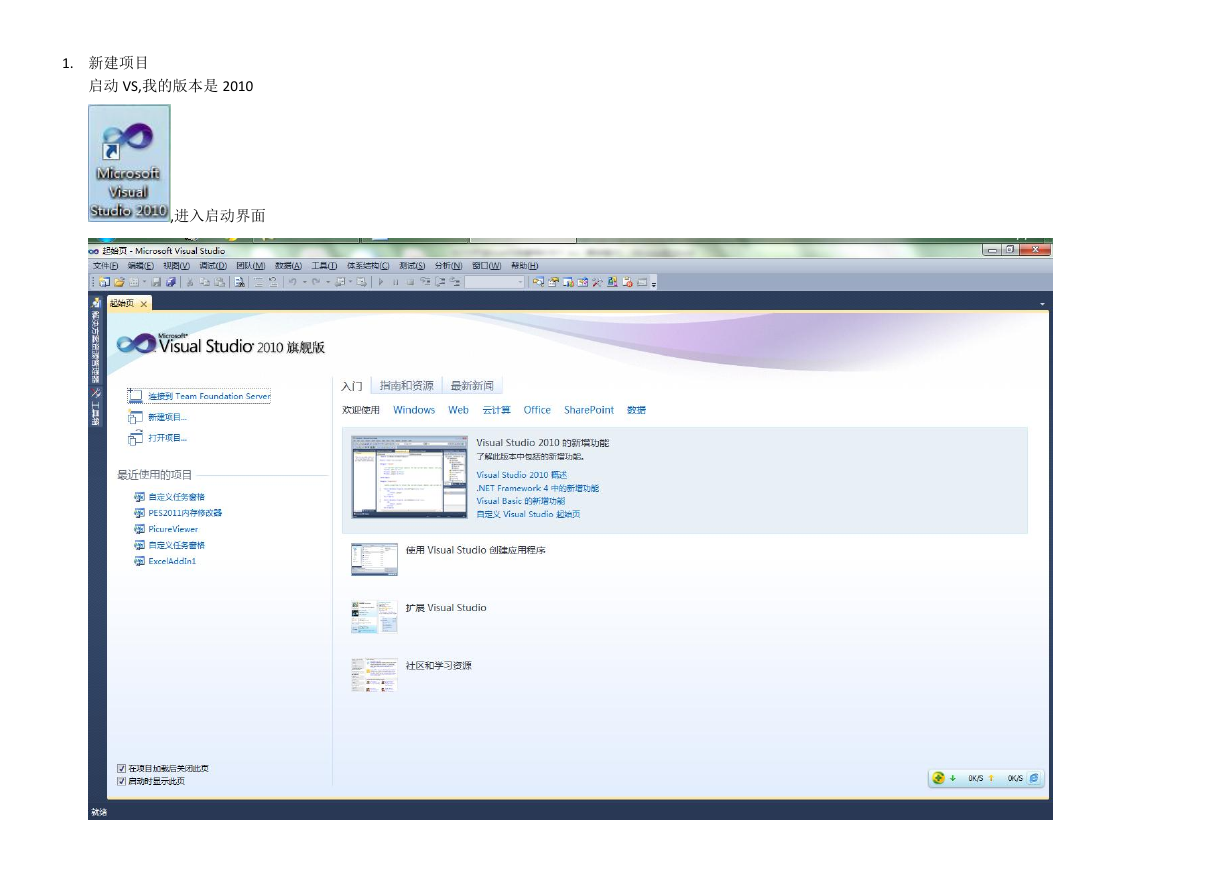Click the 新建项目... link
Viewport: 1228px width, 869px height.
(x=167, y=417)
